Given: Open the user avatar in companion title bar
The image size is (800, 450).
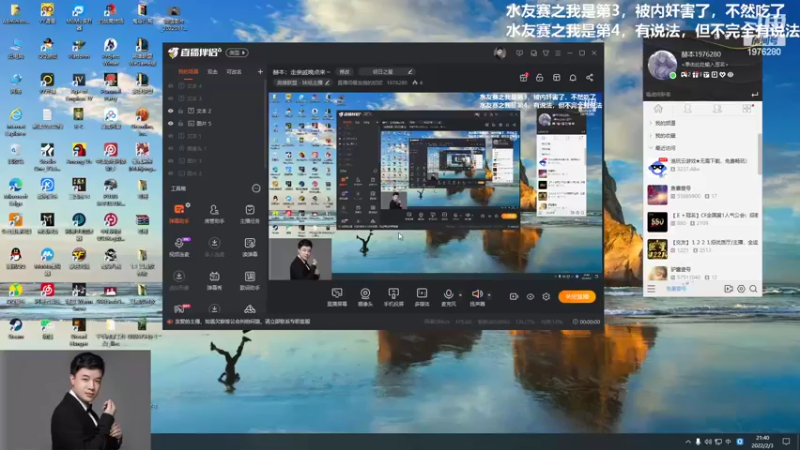Looking at the screenshot, I should (499, 53).
